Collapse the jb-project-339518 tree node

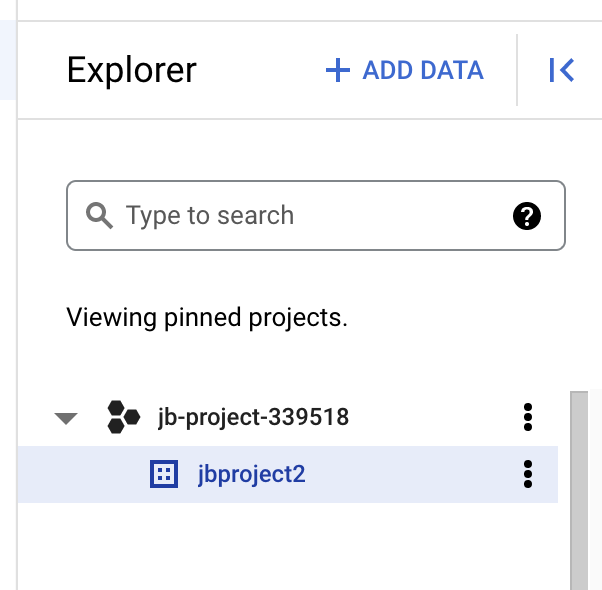pyautogui.click(x=66, y=418)
